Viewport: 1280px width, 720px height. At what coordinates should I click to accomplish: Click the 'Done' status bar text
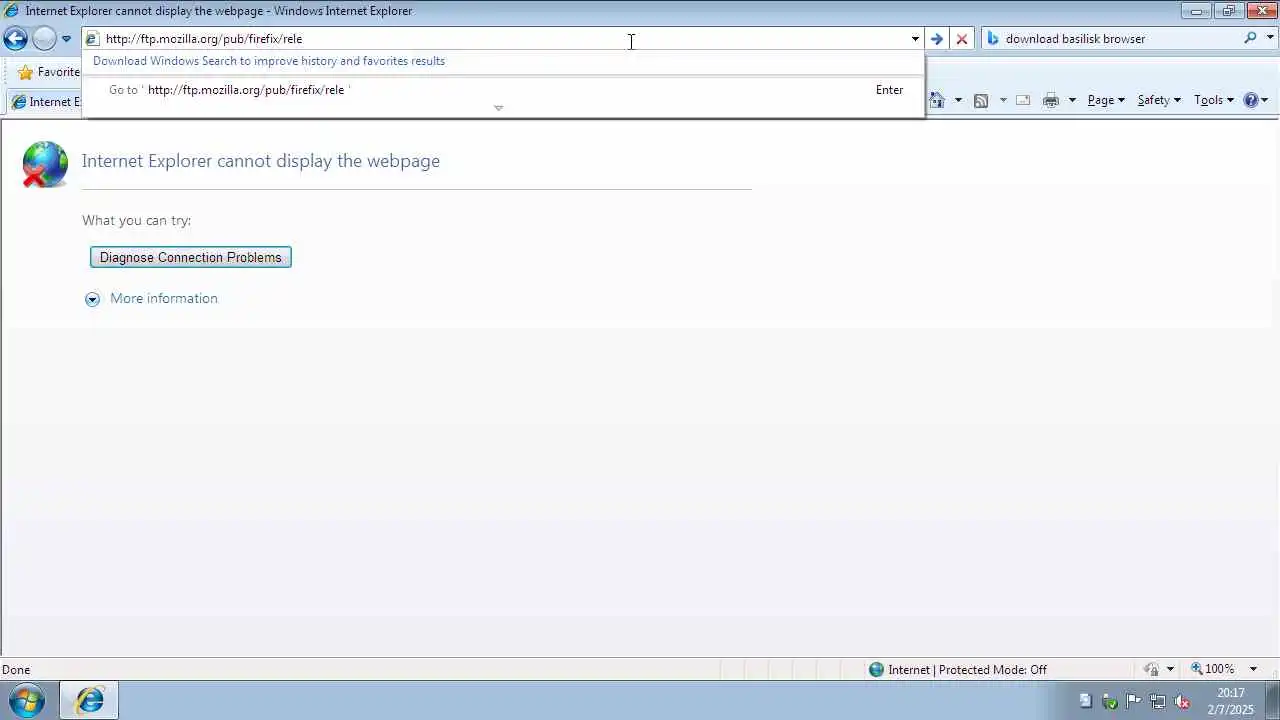pos(16,670)
